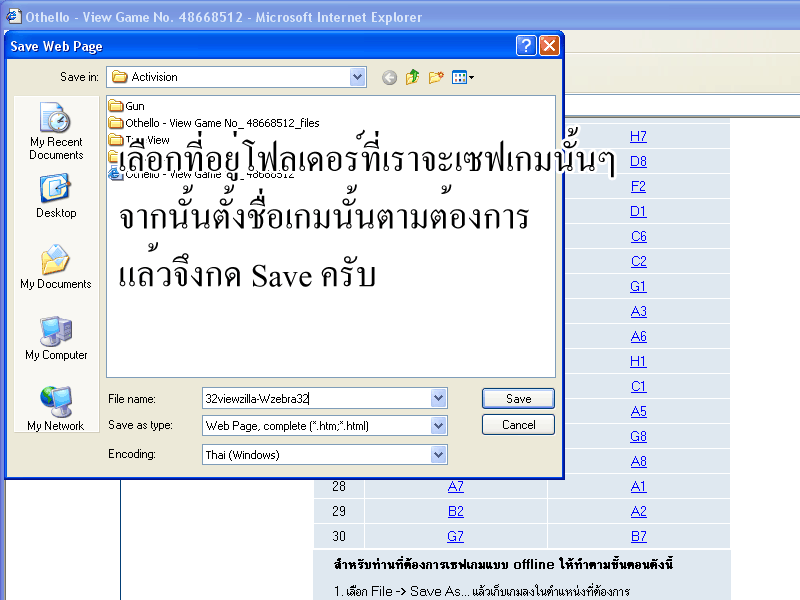Follow the C2 move link
The image size is (800, 600).
[638, 261]
